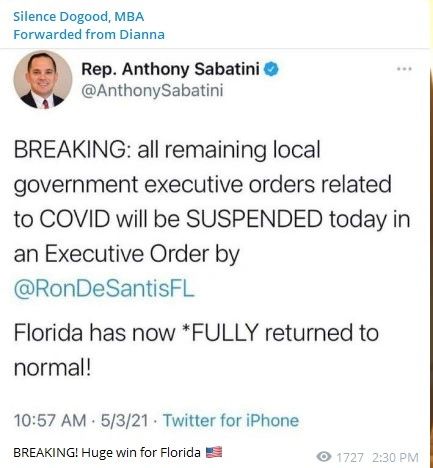The width and height of the screenshot is (433, 468).
Task: Click the line Florida has now *FULLY returned
Action: tap(196, 333)
